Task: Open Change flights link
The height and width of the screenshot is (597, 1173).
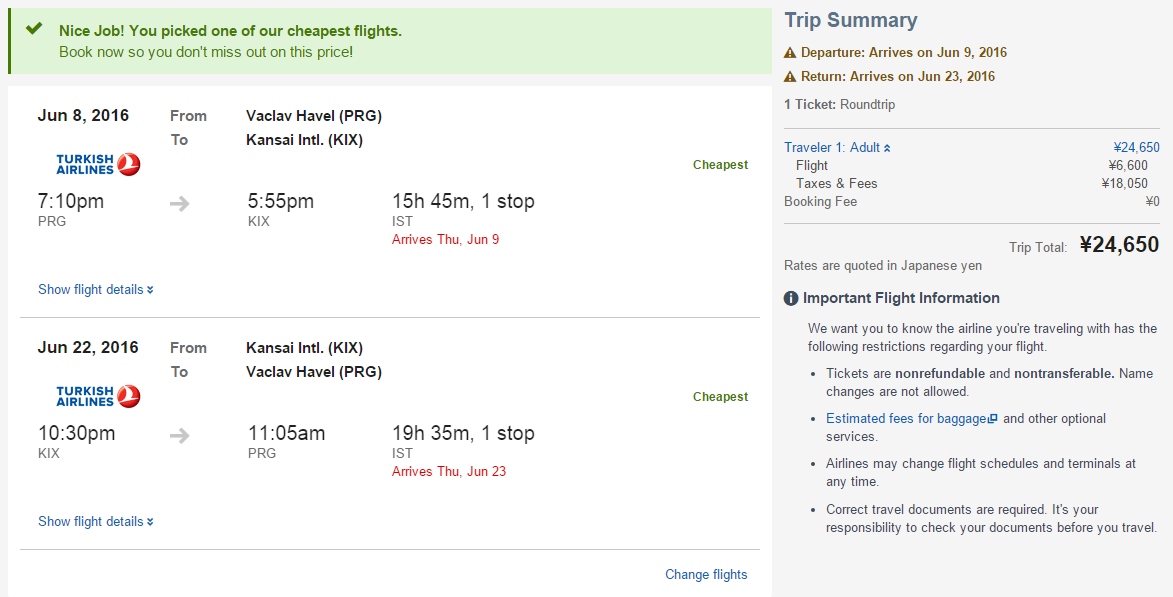Action: (706, 575)
